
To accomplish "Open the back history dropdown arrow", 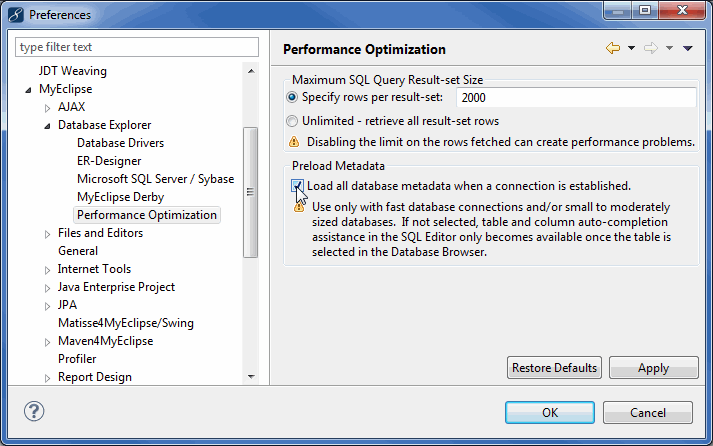I will [631, 49].
